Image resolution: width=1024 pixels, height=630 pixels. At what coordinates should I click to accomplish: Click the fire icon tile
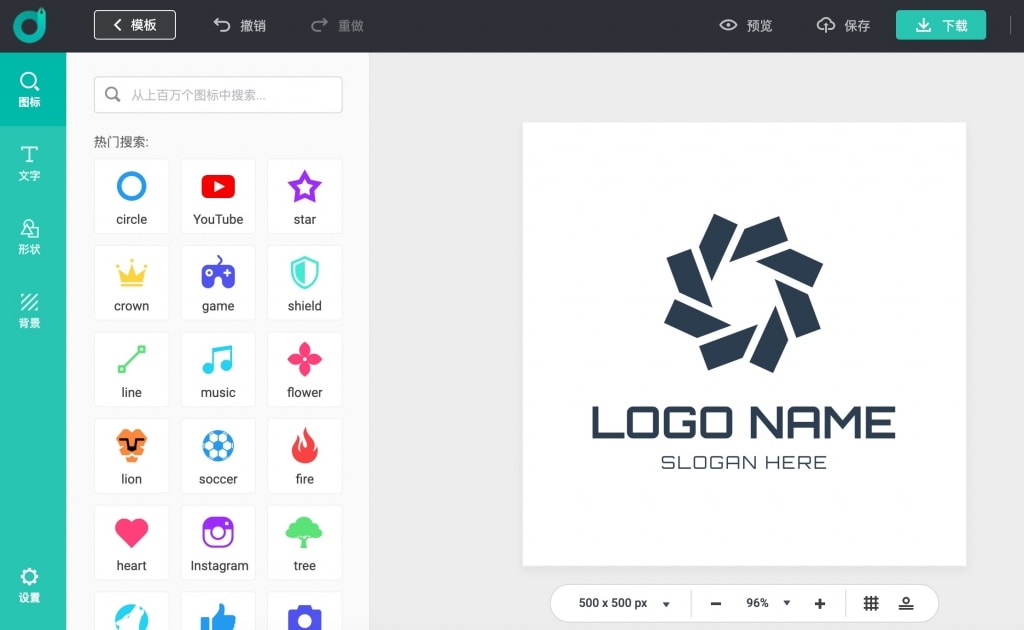click(304, 456)
